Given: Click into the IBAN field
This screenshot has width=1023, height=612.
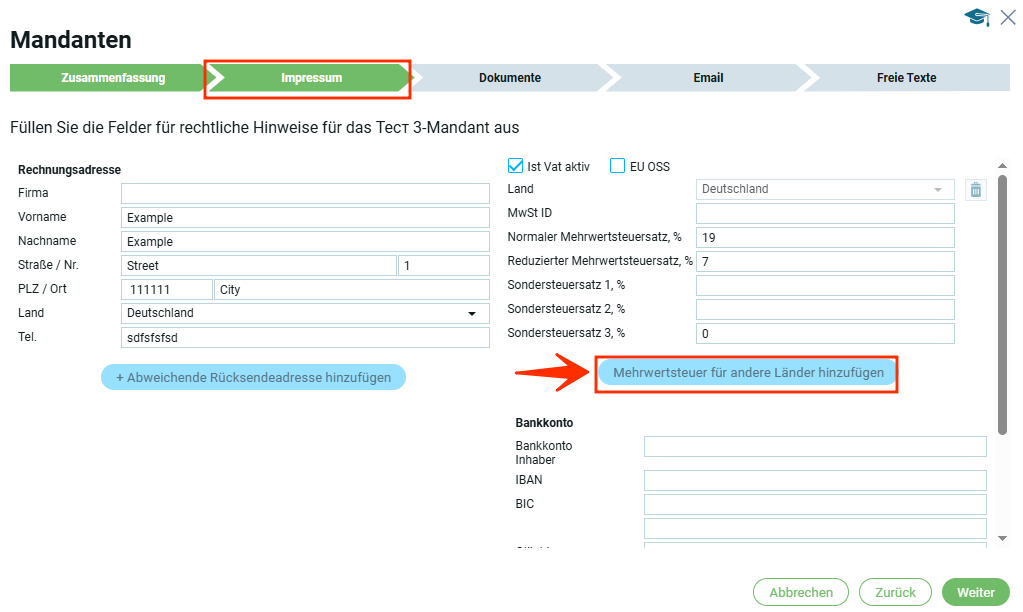Looking at the screenshot, I should [814, 481].
